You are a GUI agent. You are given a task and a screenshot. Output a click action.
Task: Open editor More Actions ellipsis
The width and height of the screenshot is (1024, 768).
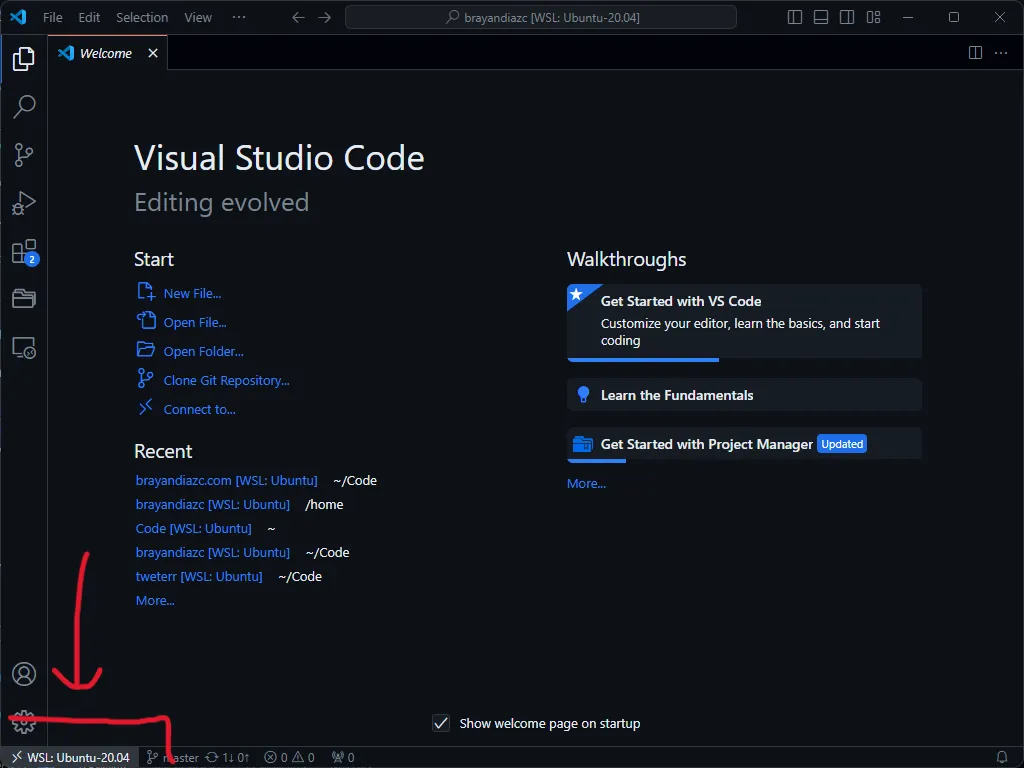click(x=1000, y=53)
